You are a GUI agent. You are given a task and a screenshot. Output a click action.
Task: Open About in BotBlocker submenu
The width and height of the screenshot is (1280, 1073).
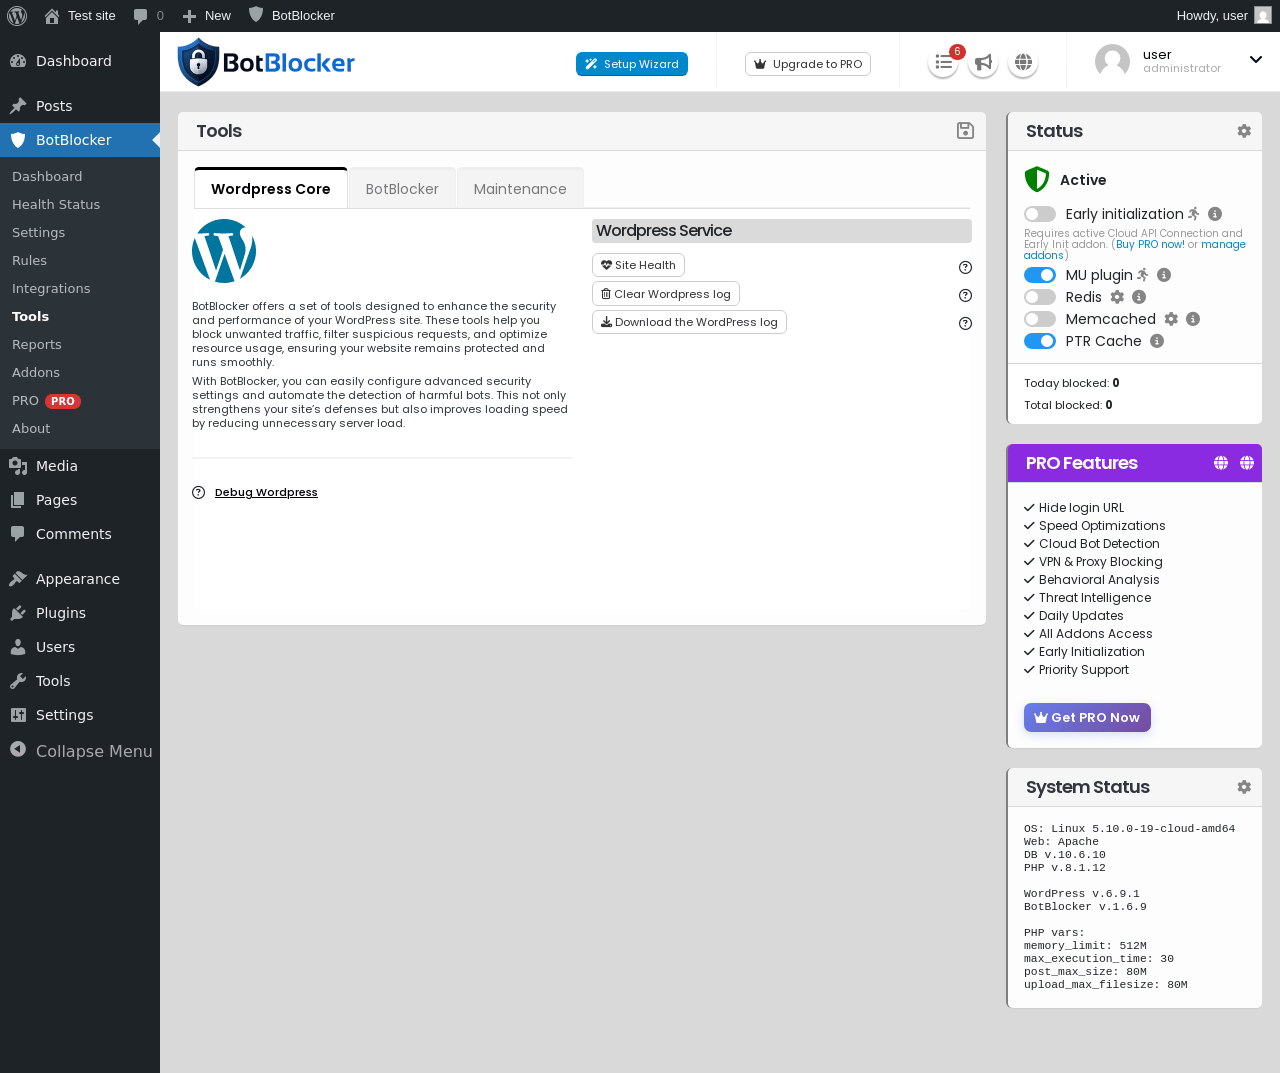click(31, 428)
